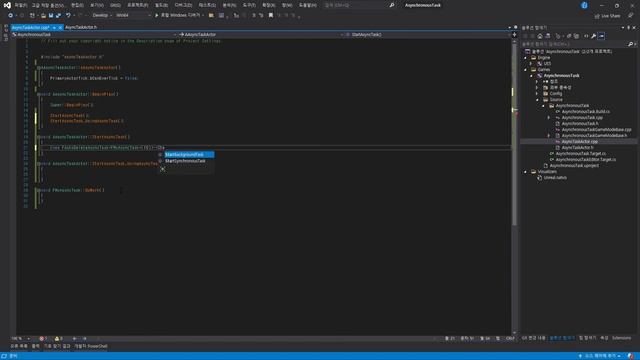
Task: Start debugging with the green play icon
Action: 156,15
